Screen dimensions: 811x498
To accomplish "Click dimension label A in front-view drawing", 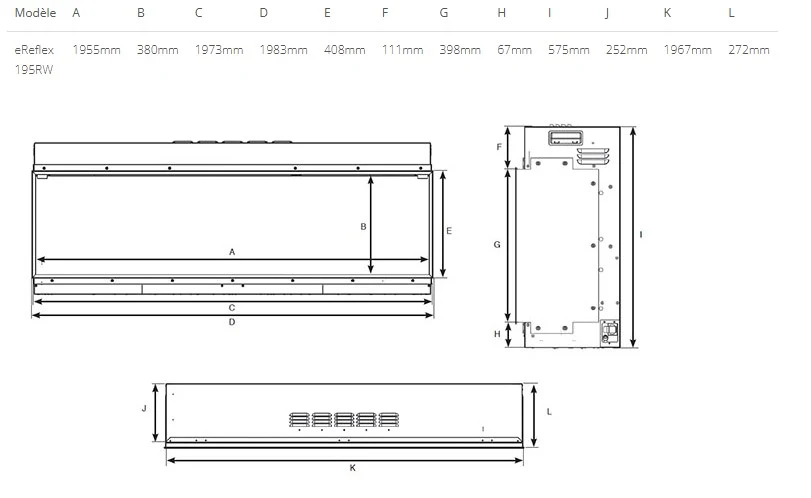I will (x=232, y=252).
